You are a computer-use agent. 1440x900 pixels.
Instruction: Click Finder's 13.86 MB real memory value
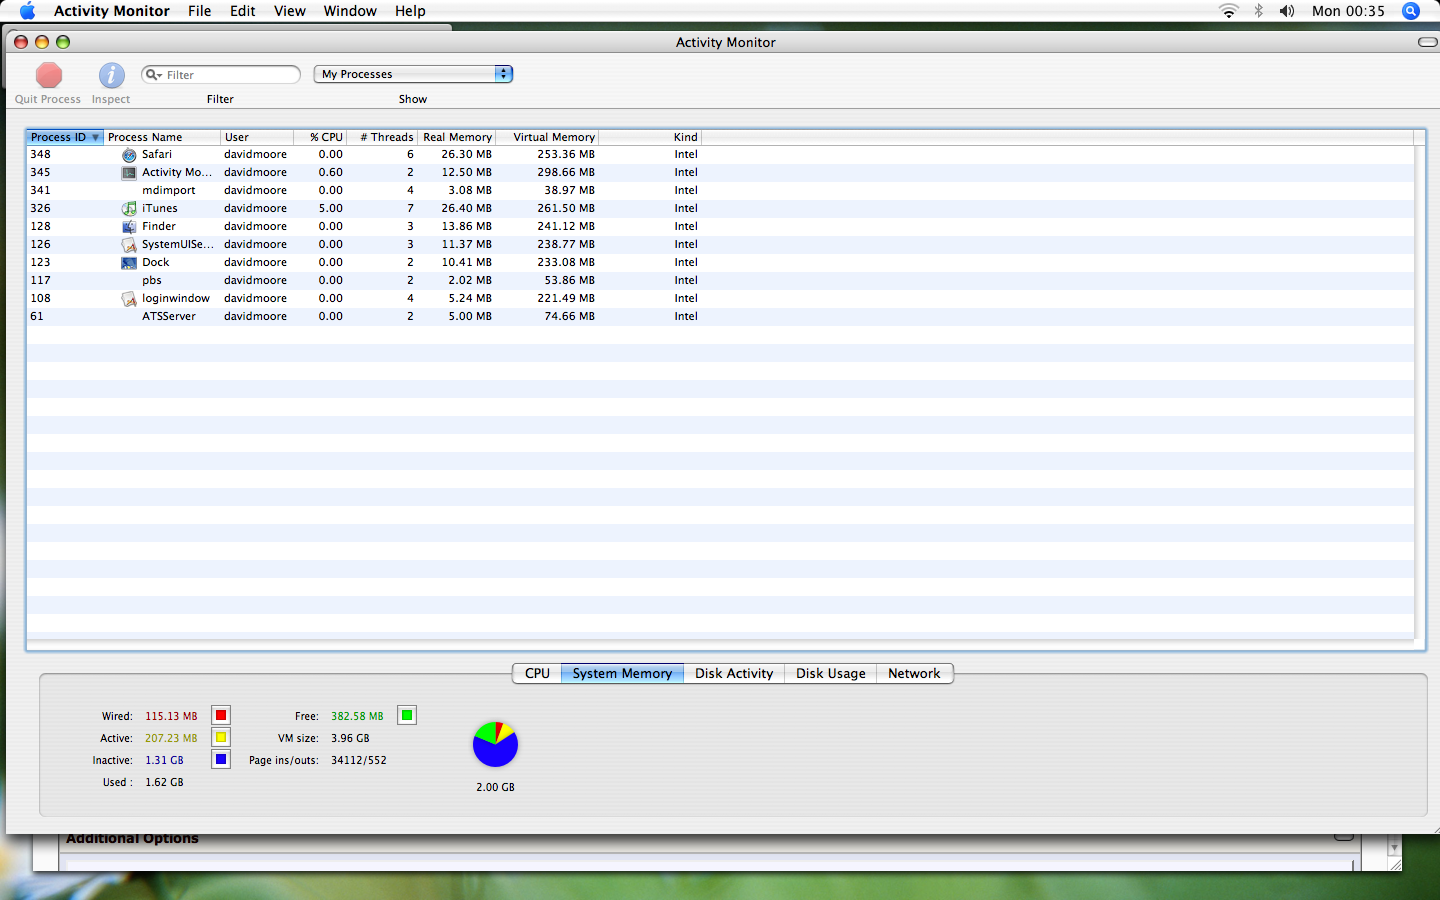click(467, 227)
